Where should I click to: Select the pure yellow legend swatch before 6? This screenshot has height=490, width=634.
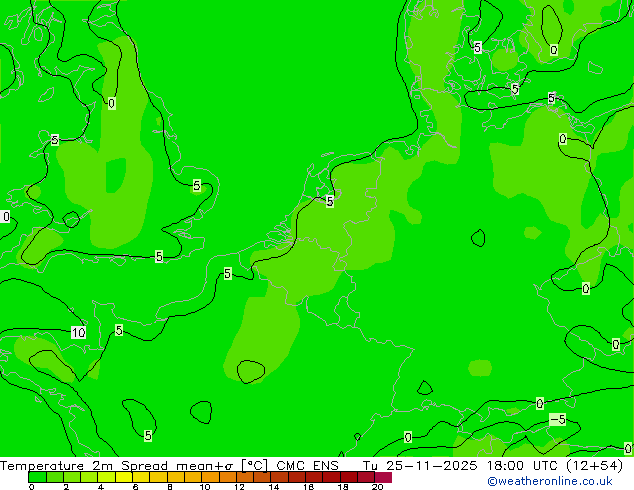tap(124, 477)
